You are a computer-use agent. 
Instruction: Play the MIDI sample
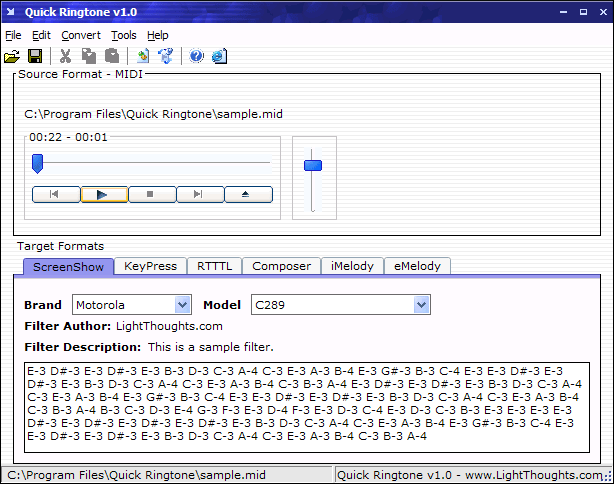click(x=104, y=195)
